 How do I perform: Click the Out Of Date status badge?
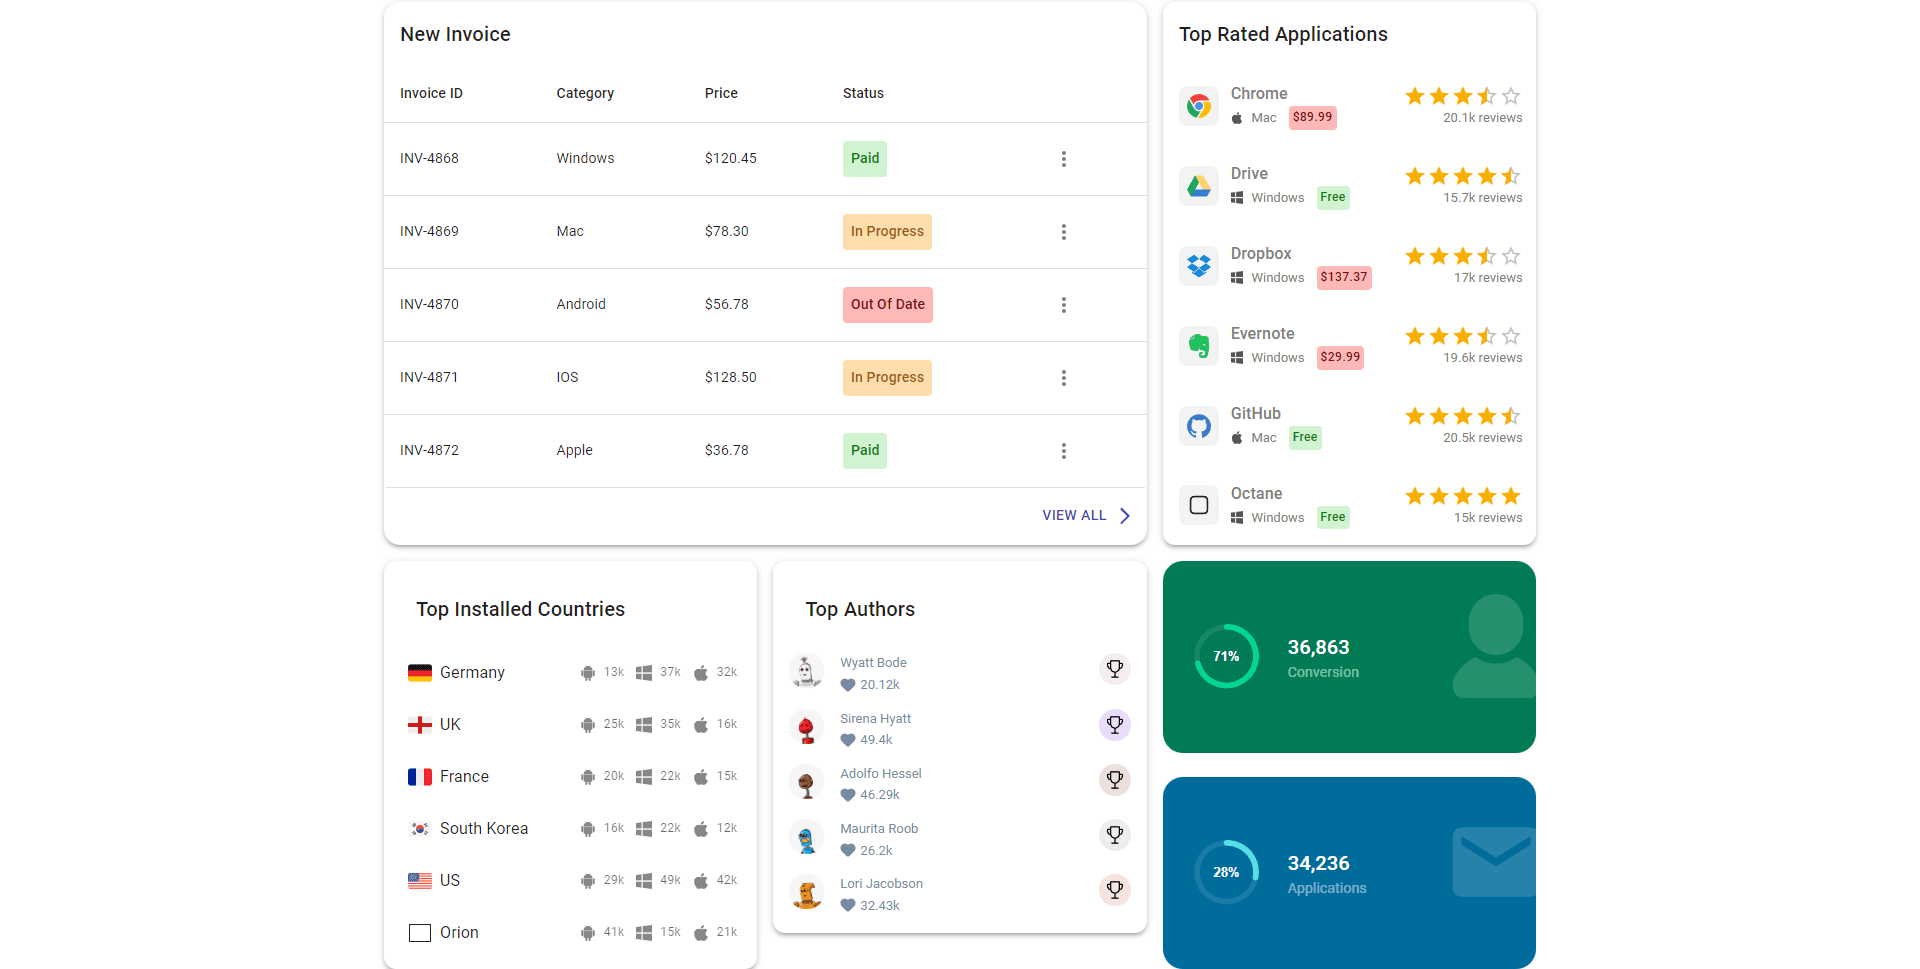point(888,305)
